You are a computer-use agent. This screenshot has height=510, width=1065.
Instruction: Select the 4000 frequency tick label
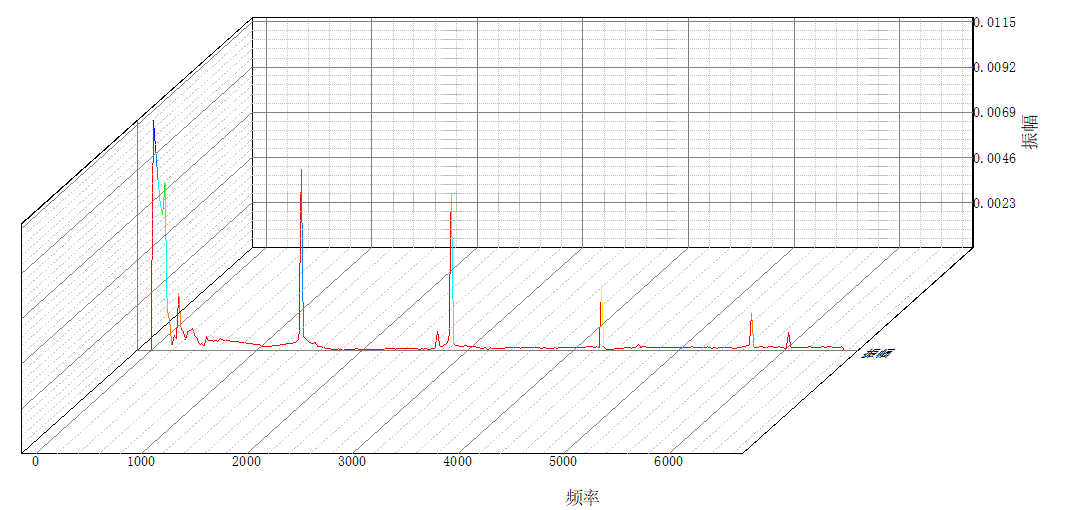(x=457, y=462)
